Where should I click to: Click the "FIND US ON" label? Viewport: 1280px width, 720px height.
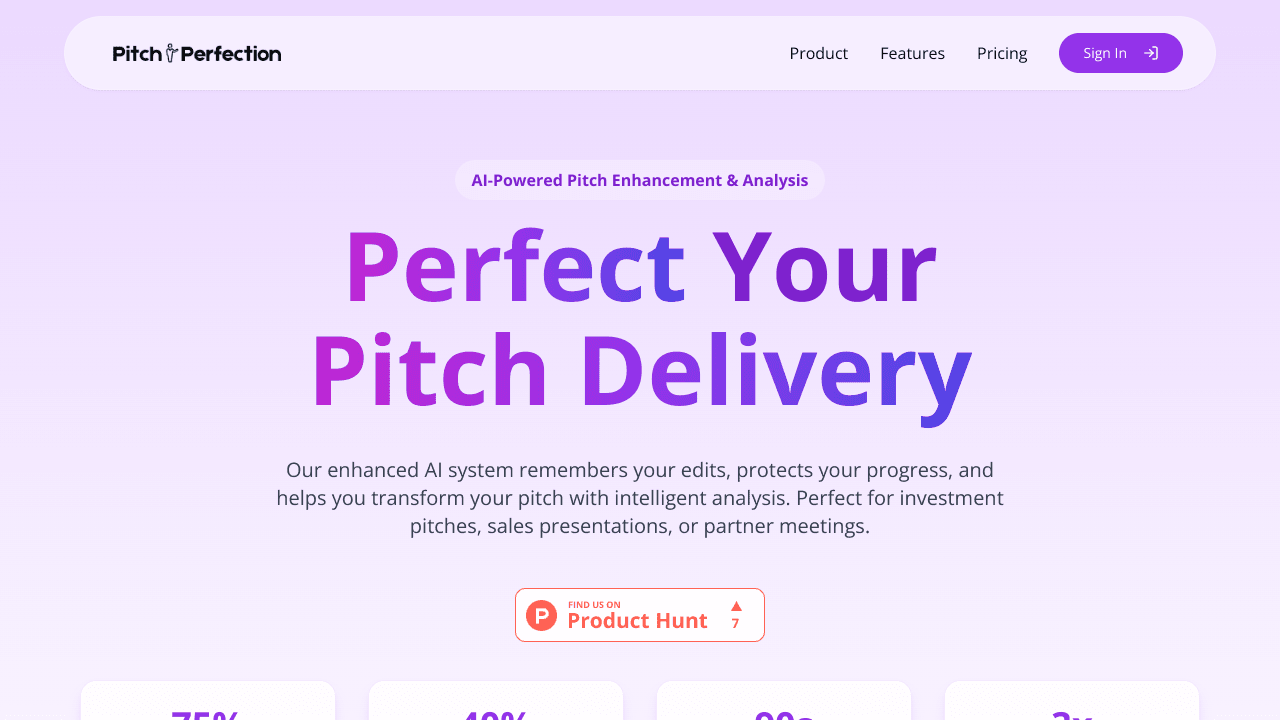(594, 605)
